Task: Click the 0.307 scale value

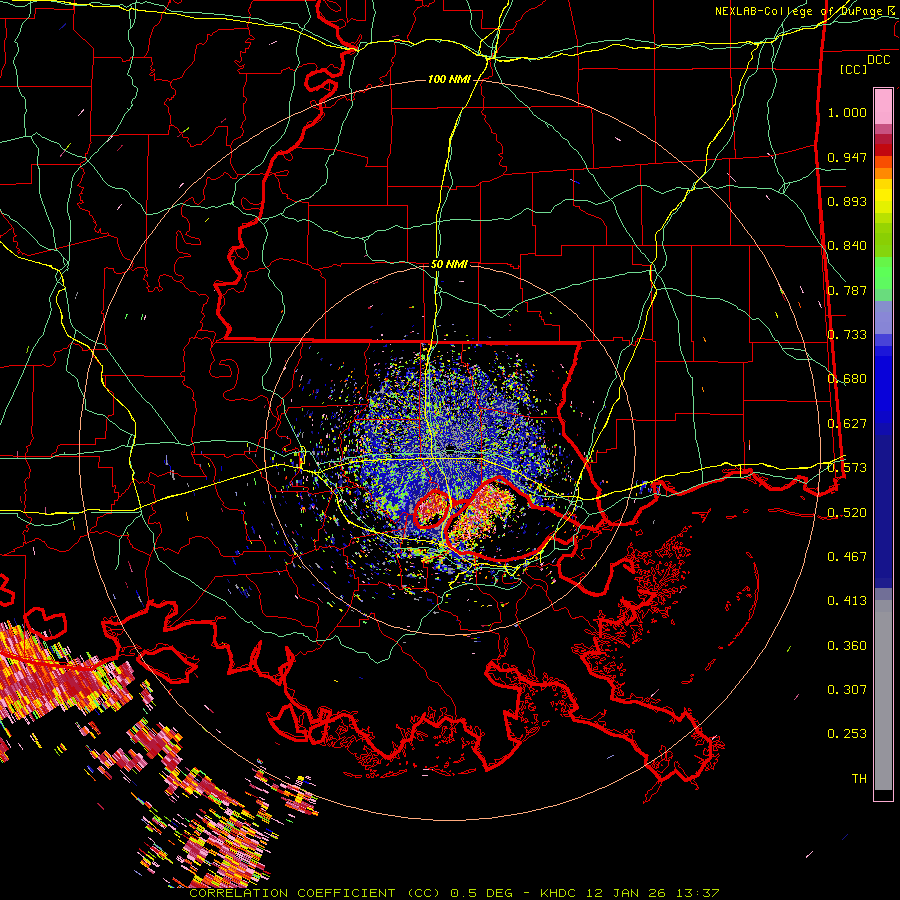Action: (x=847, y=690)
